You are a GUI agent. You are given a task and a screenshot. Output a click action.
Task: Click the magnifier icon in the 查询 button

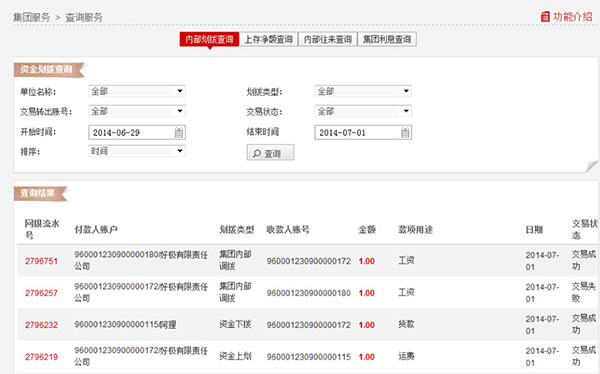click(x=257, y=154)
